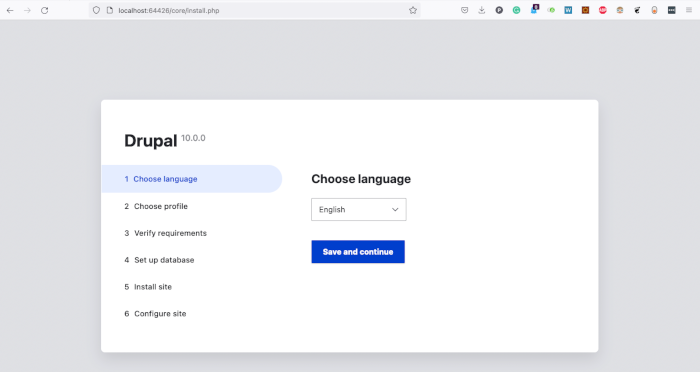Click step 4 Set up database

point(159,260)
